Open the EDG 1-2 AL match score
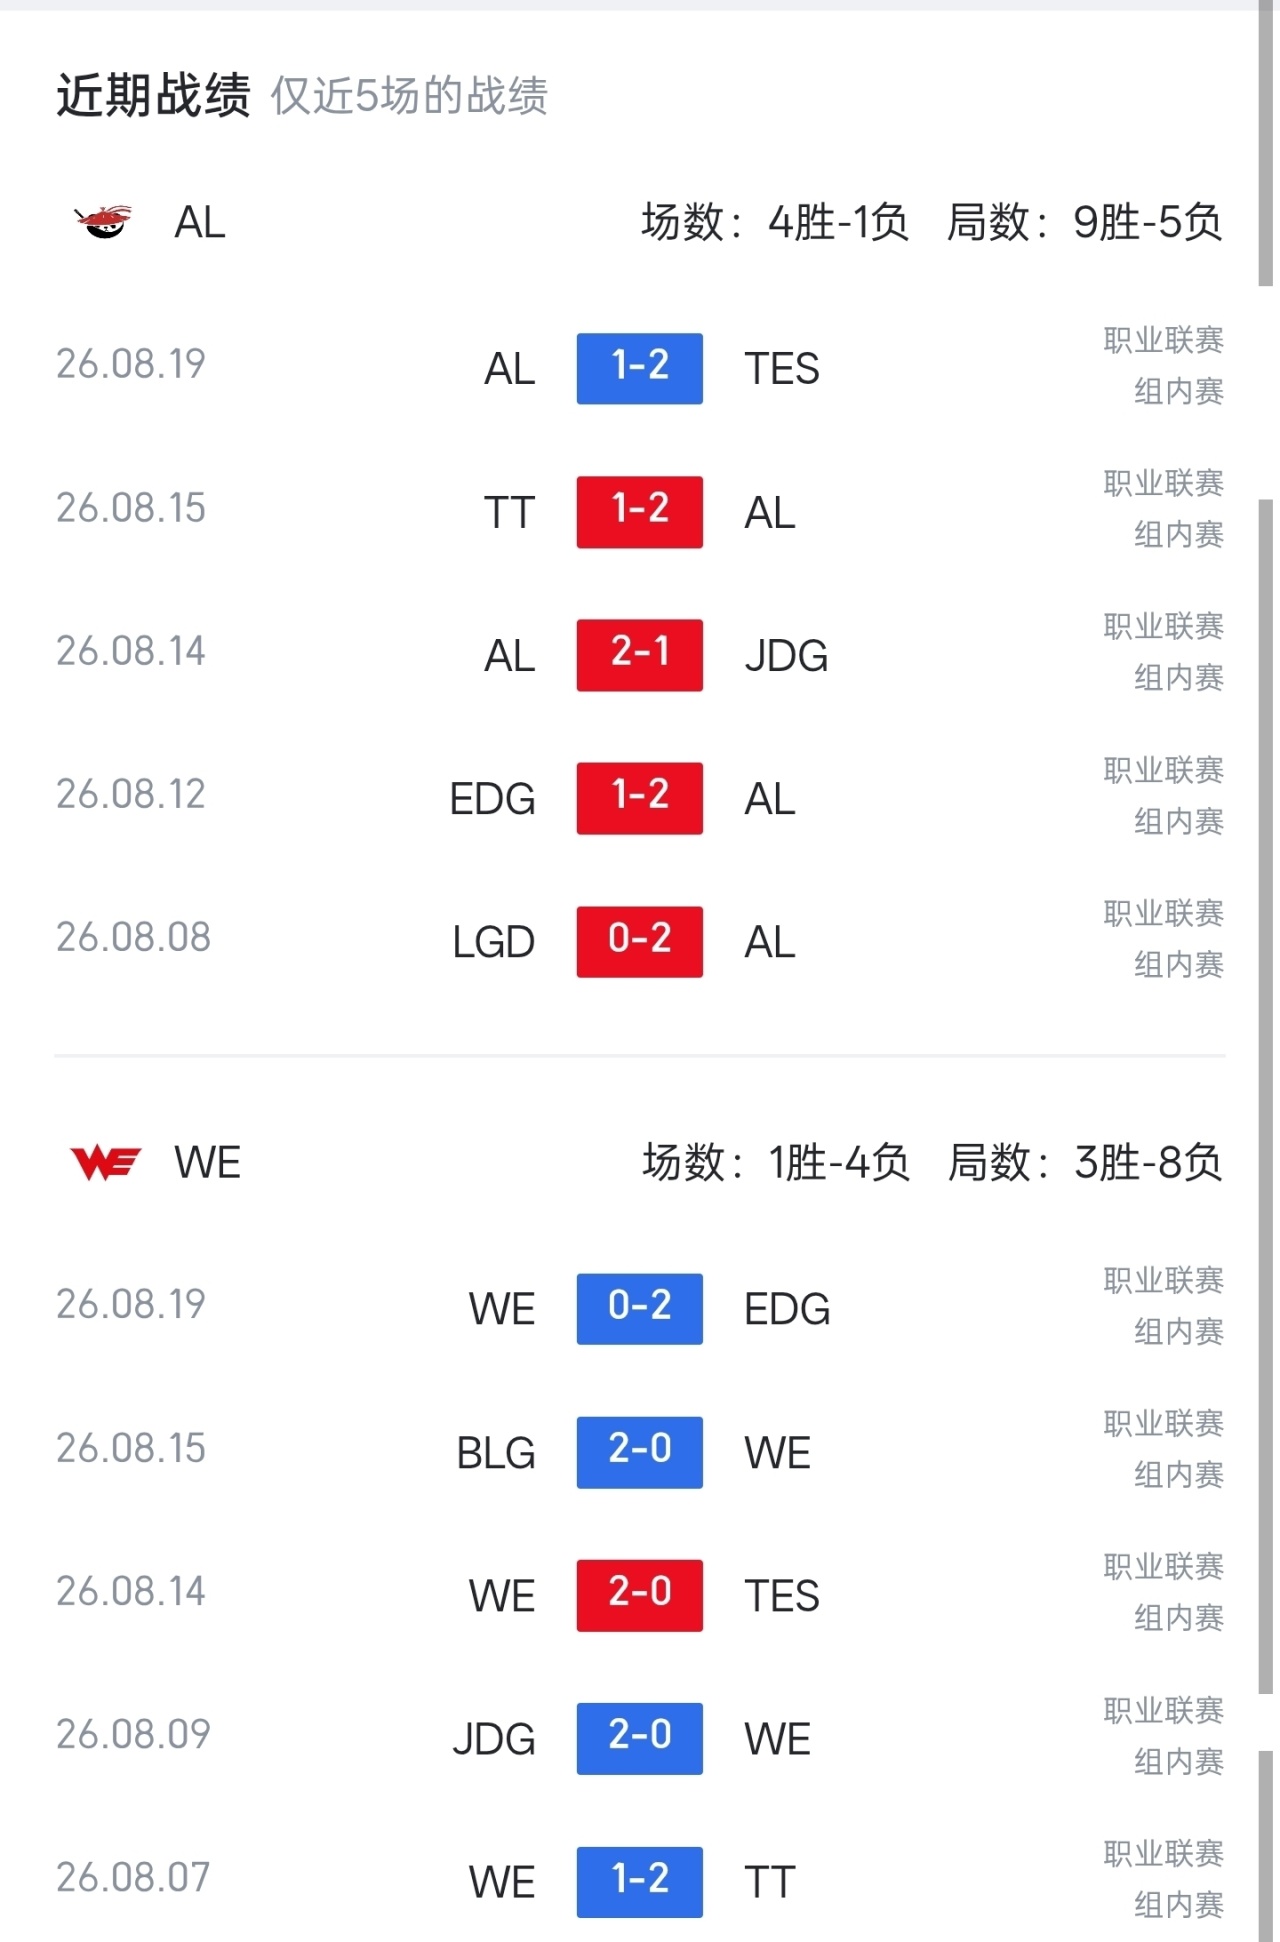This screenshot has height=1942, width=1280. [x=639, y=798]
